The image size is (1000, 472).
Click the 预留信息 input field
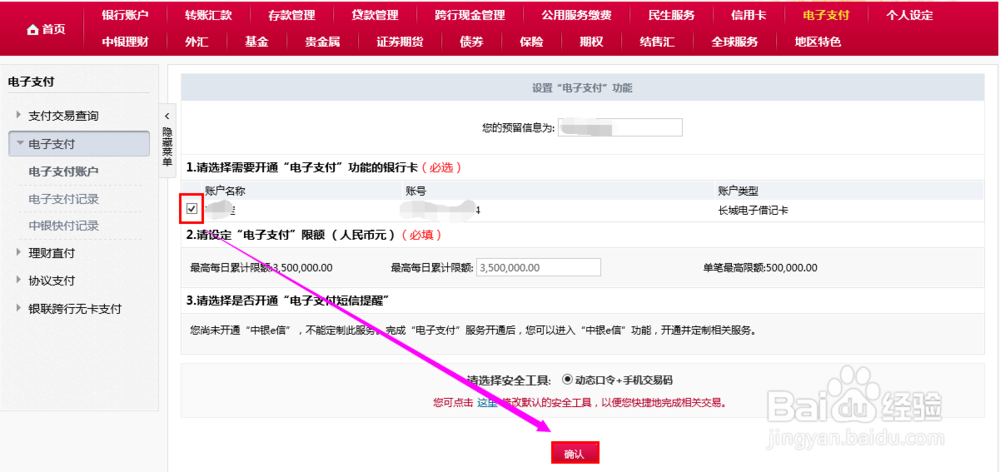620,128
